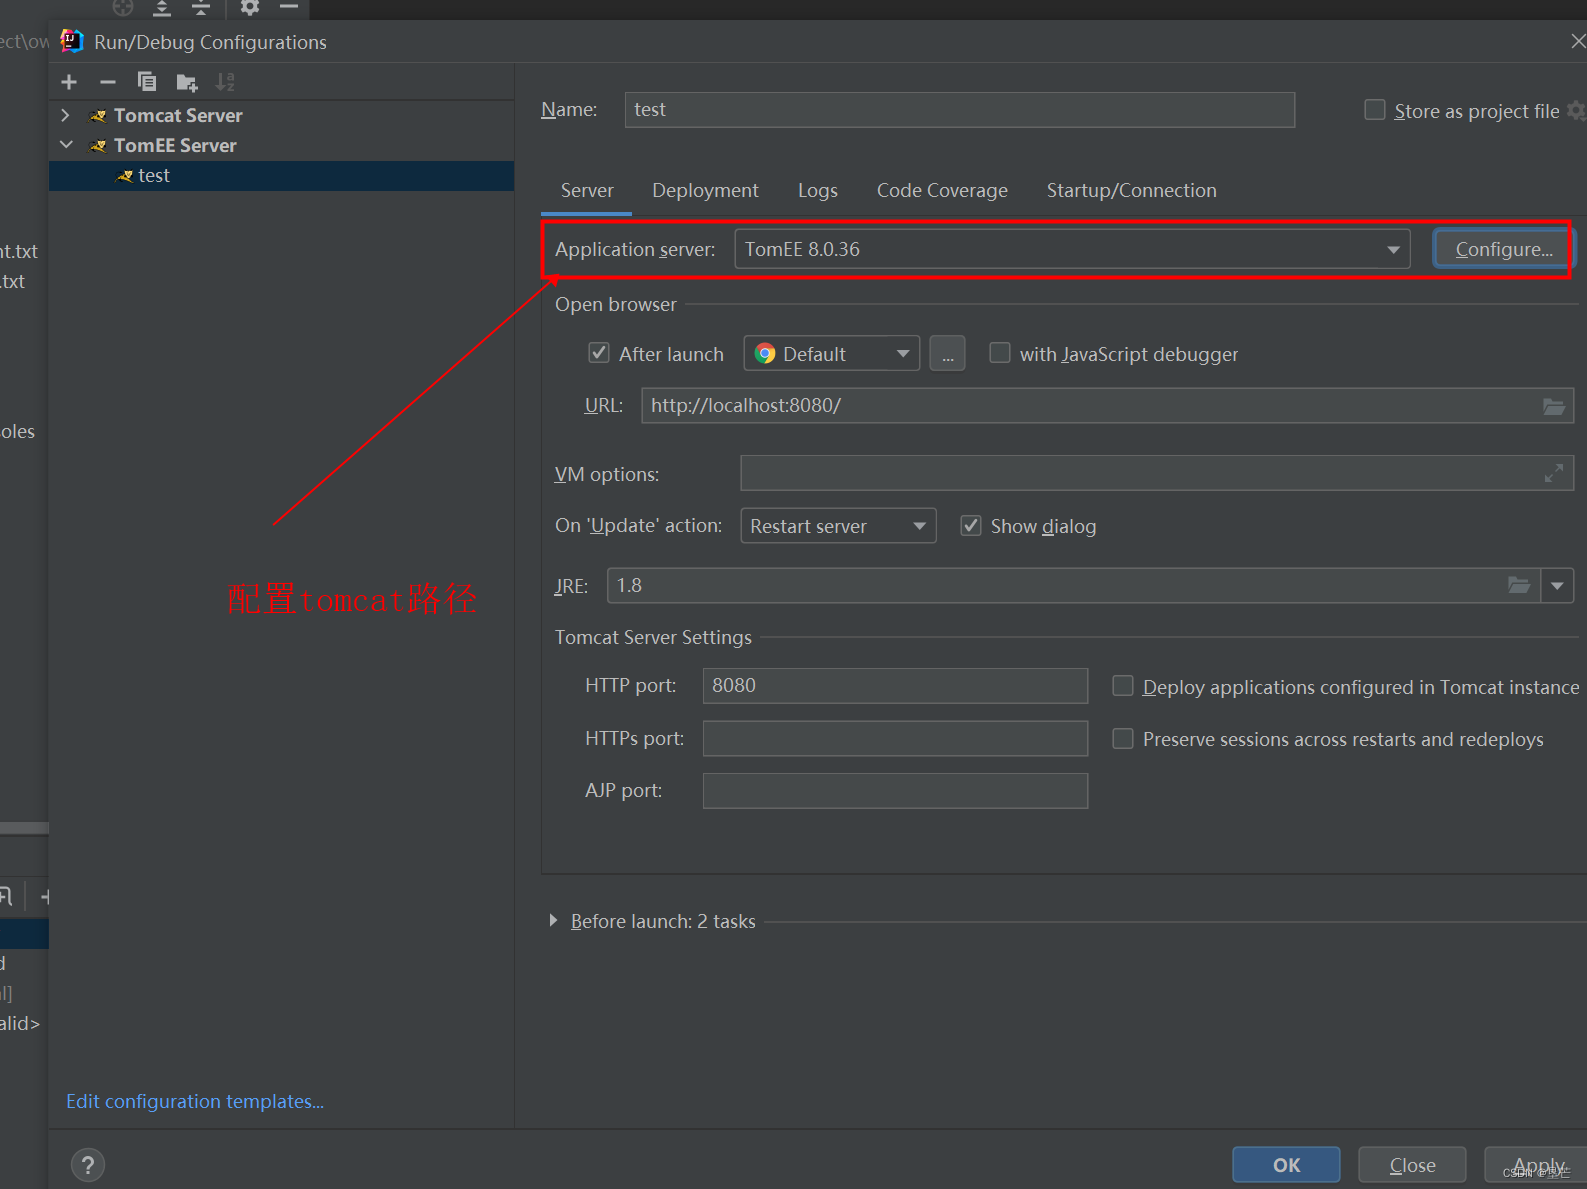Select Tomcat Server tree label
Image resolution: width=1587 pixels, height=1189 pixels.
click(178, 116)
